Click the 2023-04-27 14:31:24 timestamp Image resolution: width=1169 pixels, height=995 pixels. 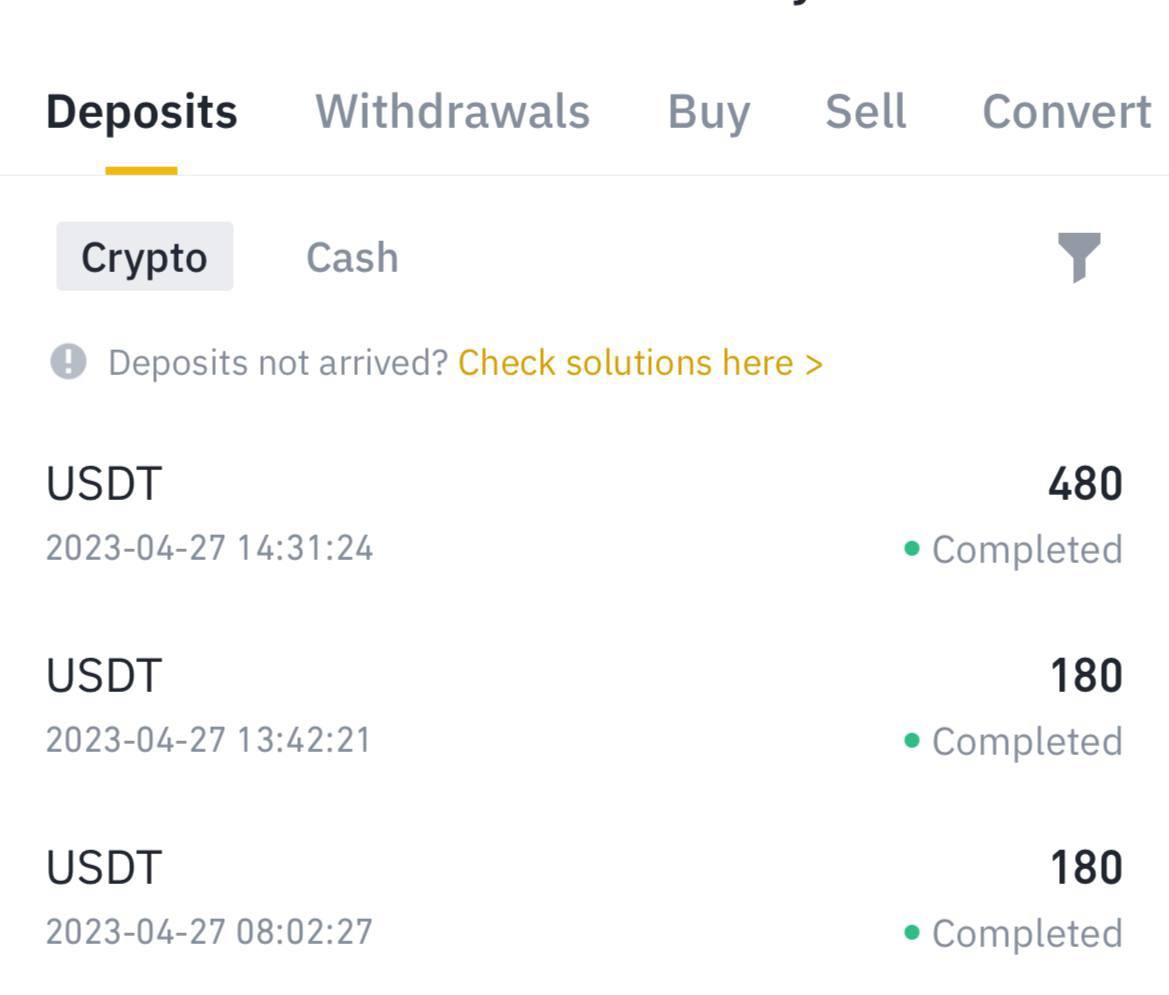click(209, 548)
